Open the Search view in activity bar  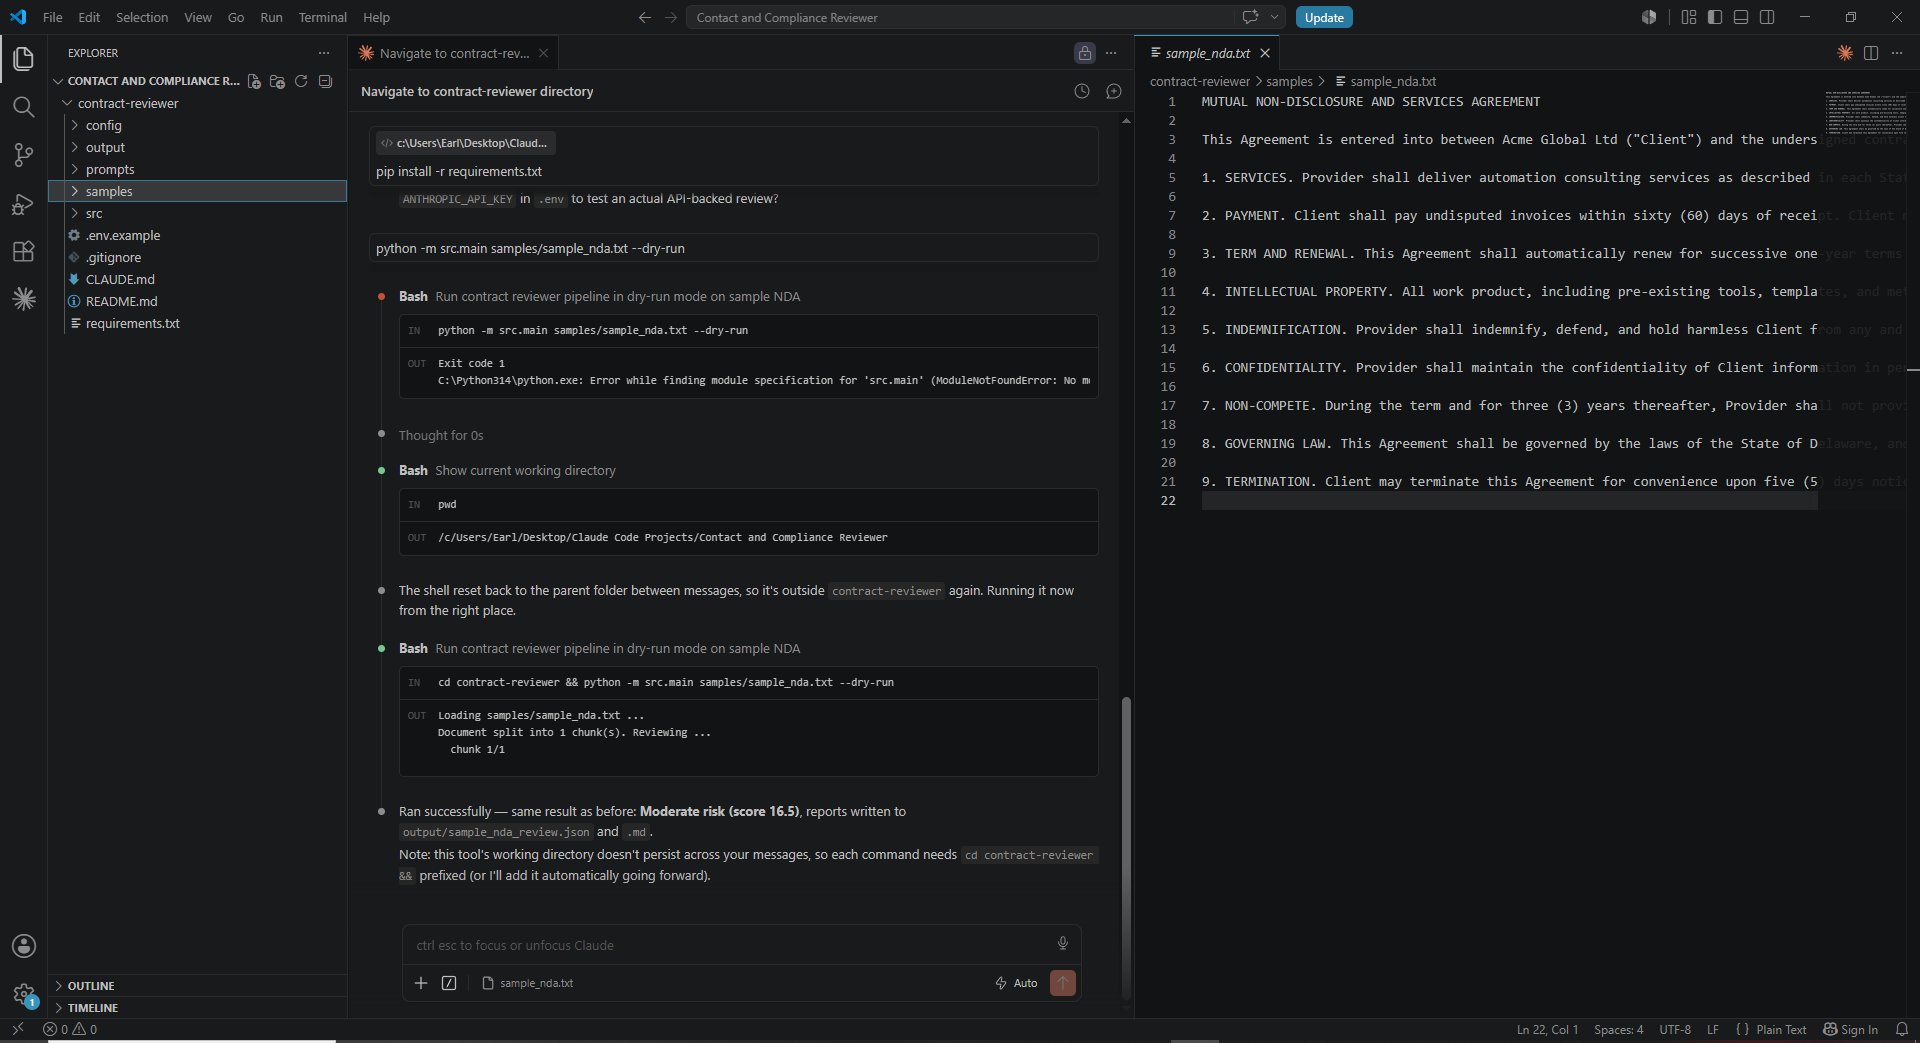(x=24, y=107)
